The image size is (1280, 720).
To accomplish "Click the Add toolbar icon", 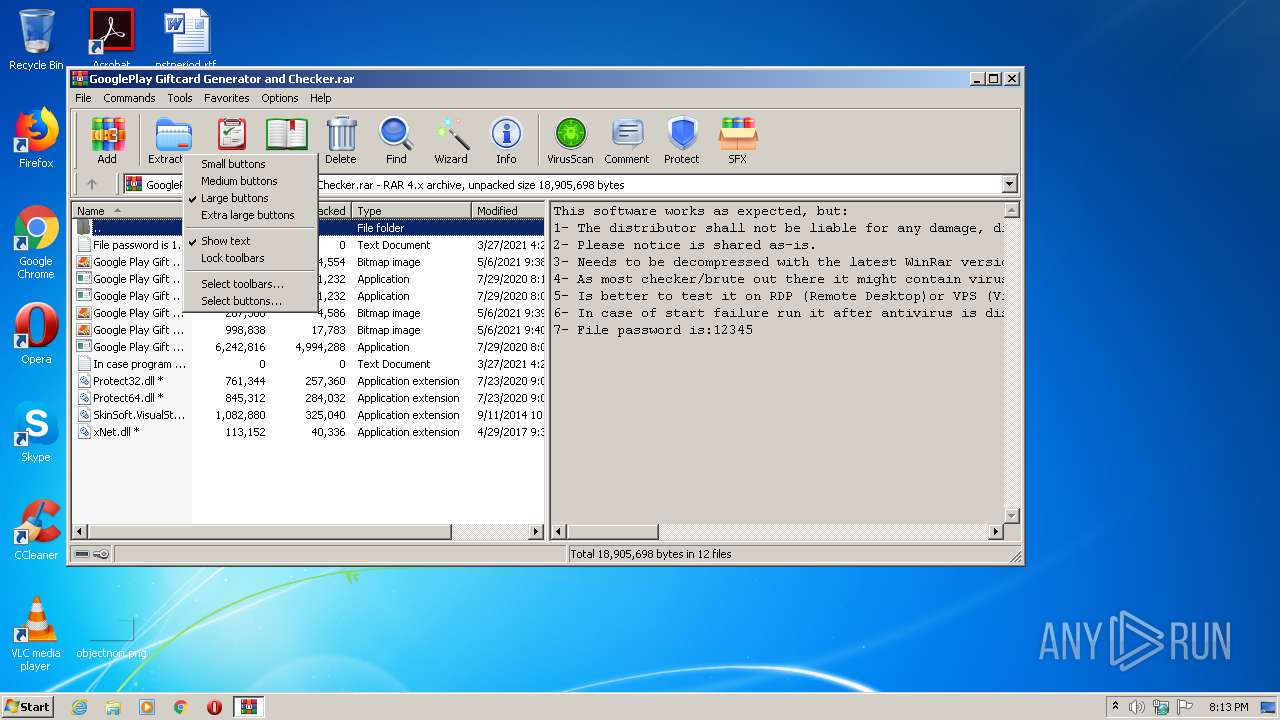I will click(107, 140).
